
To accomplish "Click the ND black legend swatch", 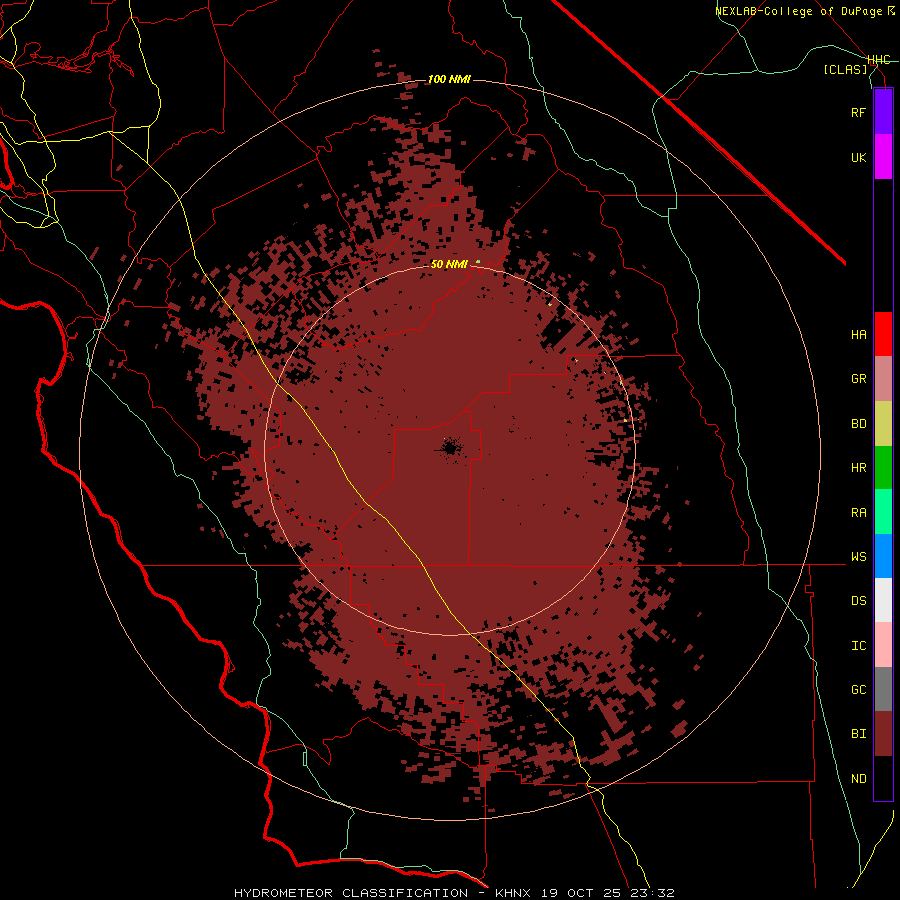I will point(883,778).
